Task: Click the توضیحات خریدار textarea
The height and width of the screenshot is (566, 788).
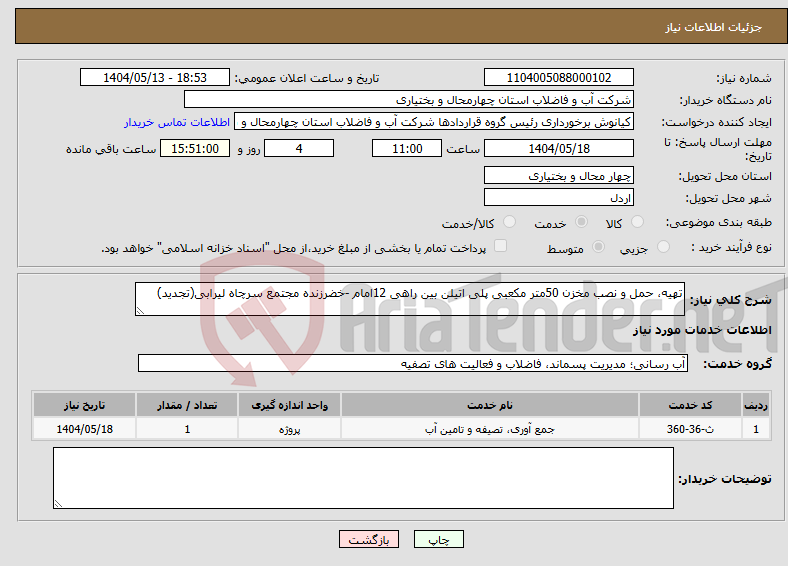Action: click(x=363, y=478)
